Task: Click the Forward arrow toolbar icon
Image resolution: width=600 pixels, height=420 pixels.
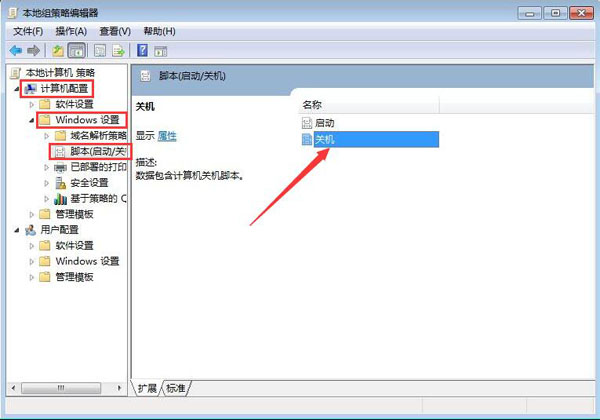Action: coord(33,50)
